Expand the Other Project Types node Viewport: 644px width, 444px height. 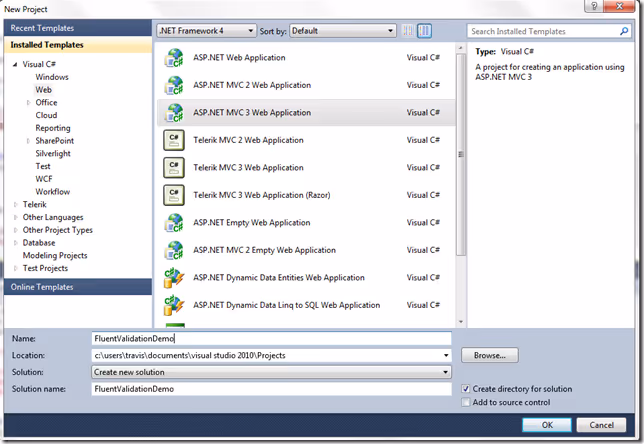point(16,230)
